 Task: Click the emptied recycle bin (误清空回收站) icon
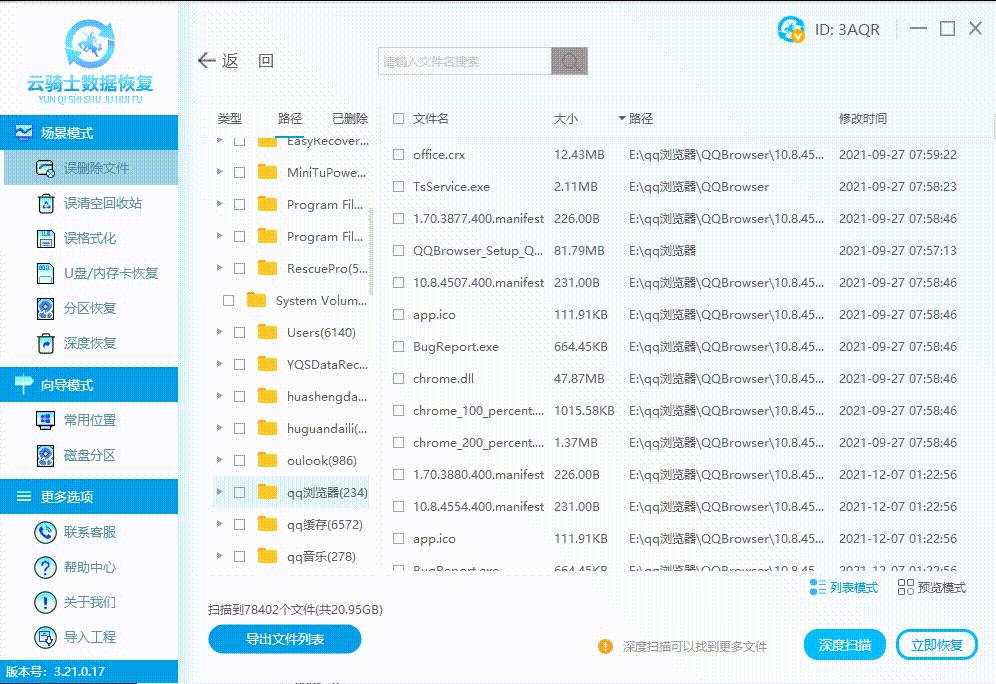point(45,203)
